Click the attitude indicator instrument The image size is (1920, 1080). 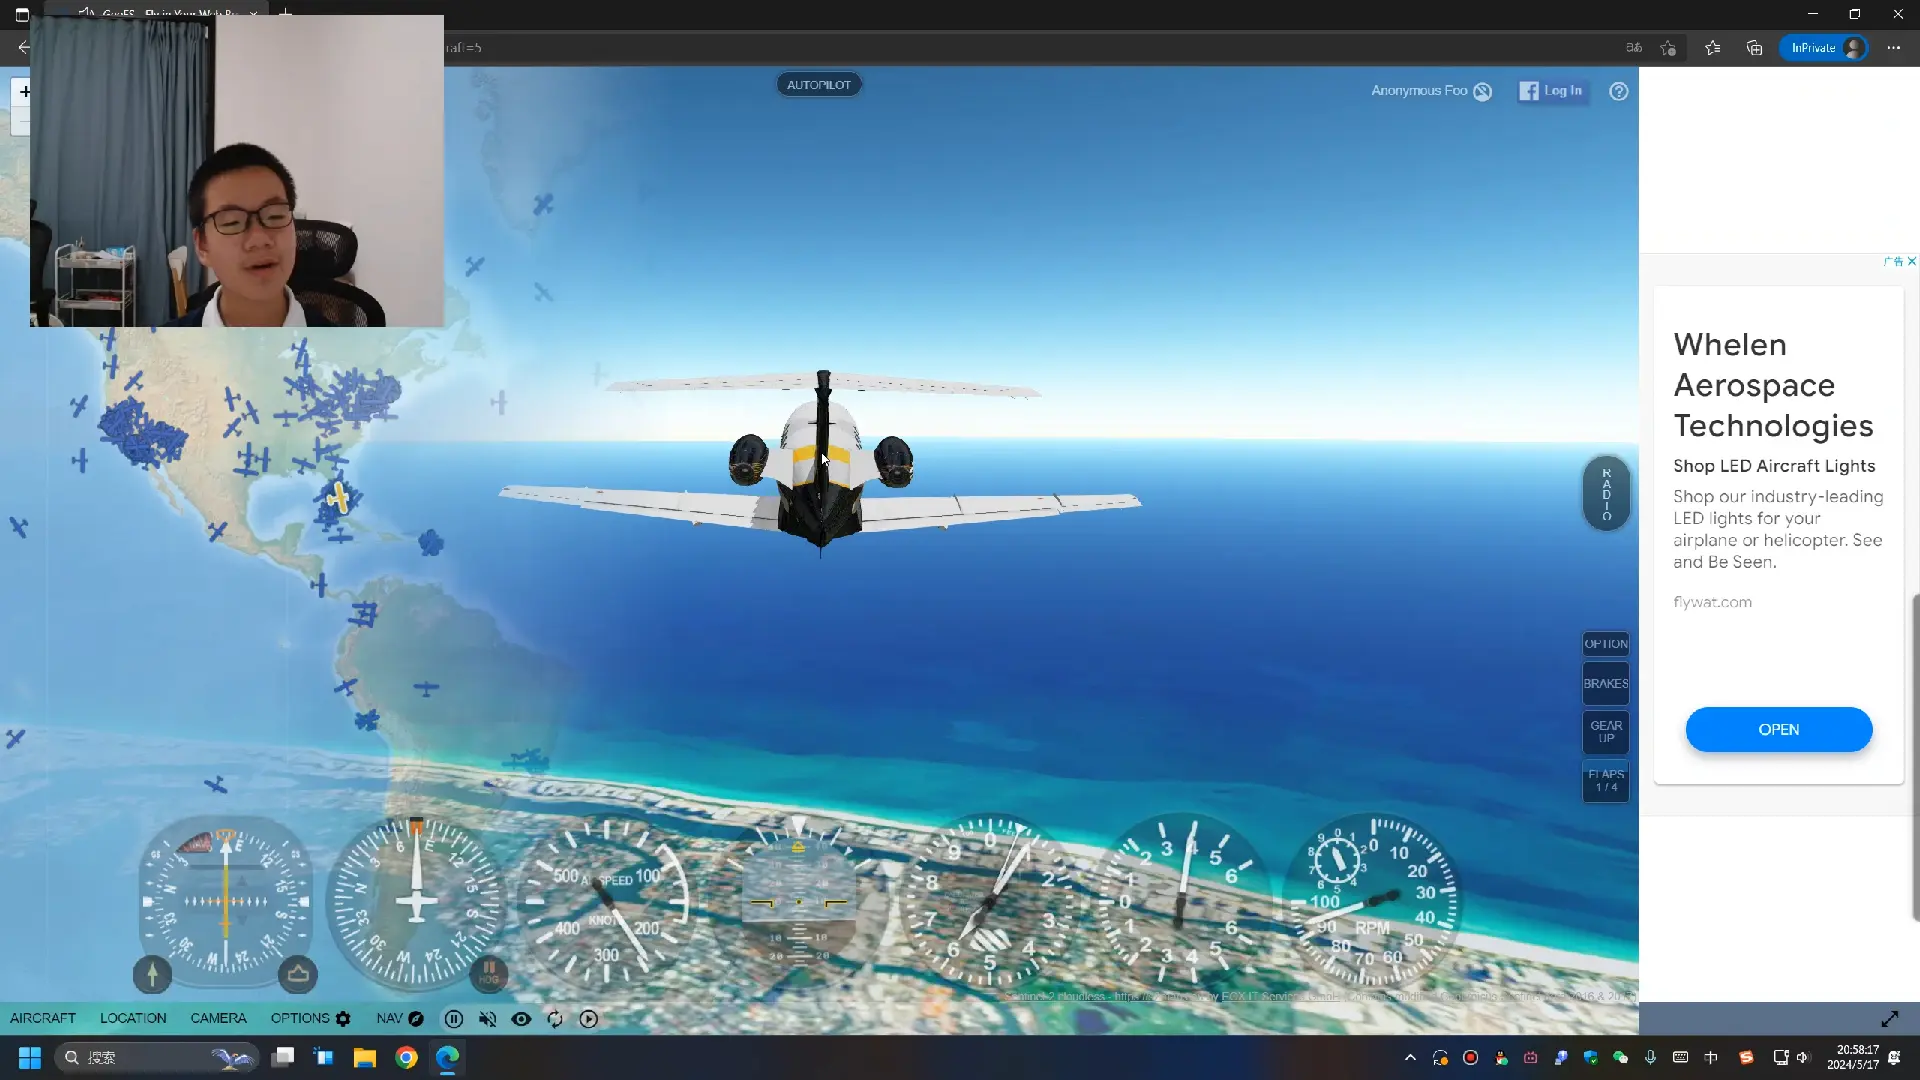[x=798, y=902]
